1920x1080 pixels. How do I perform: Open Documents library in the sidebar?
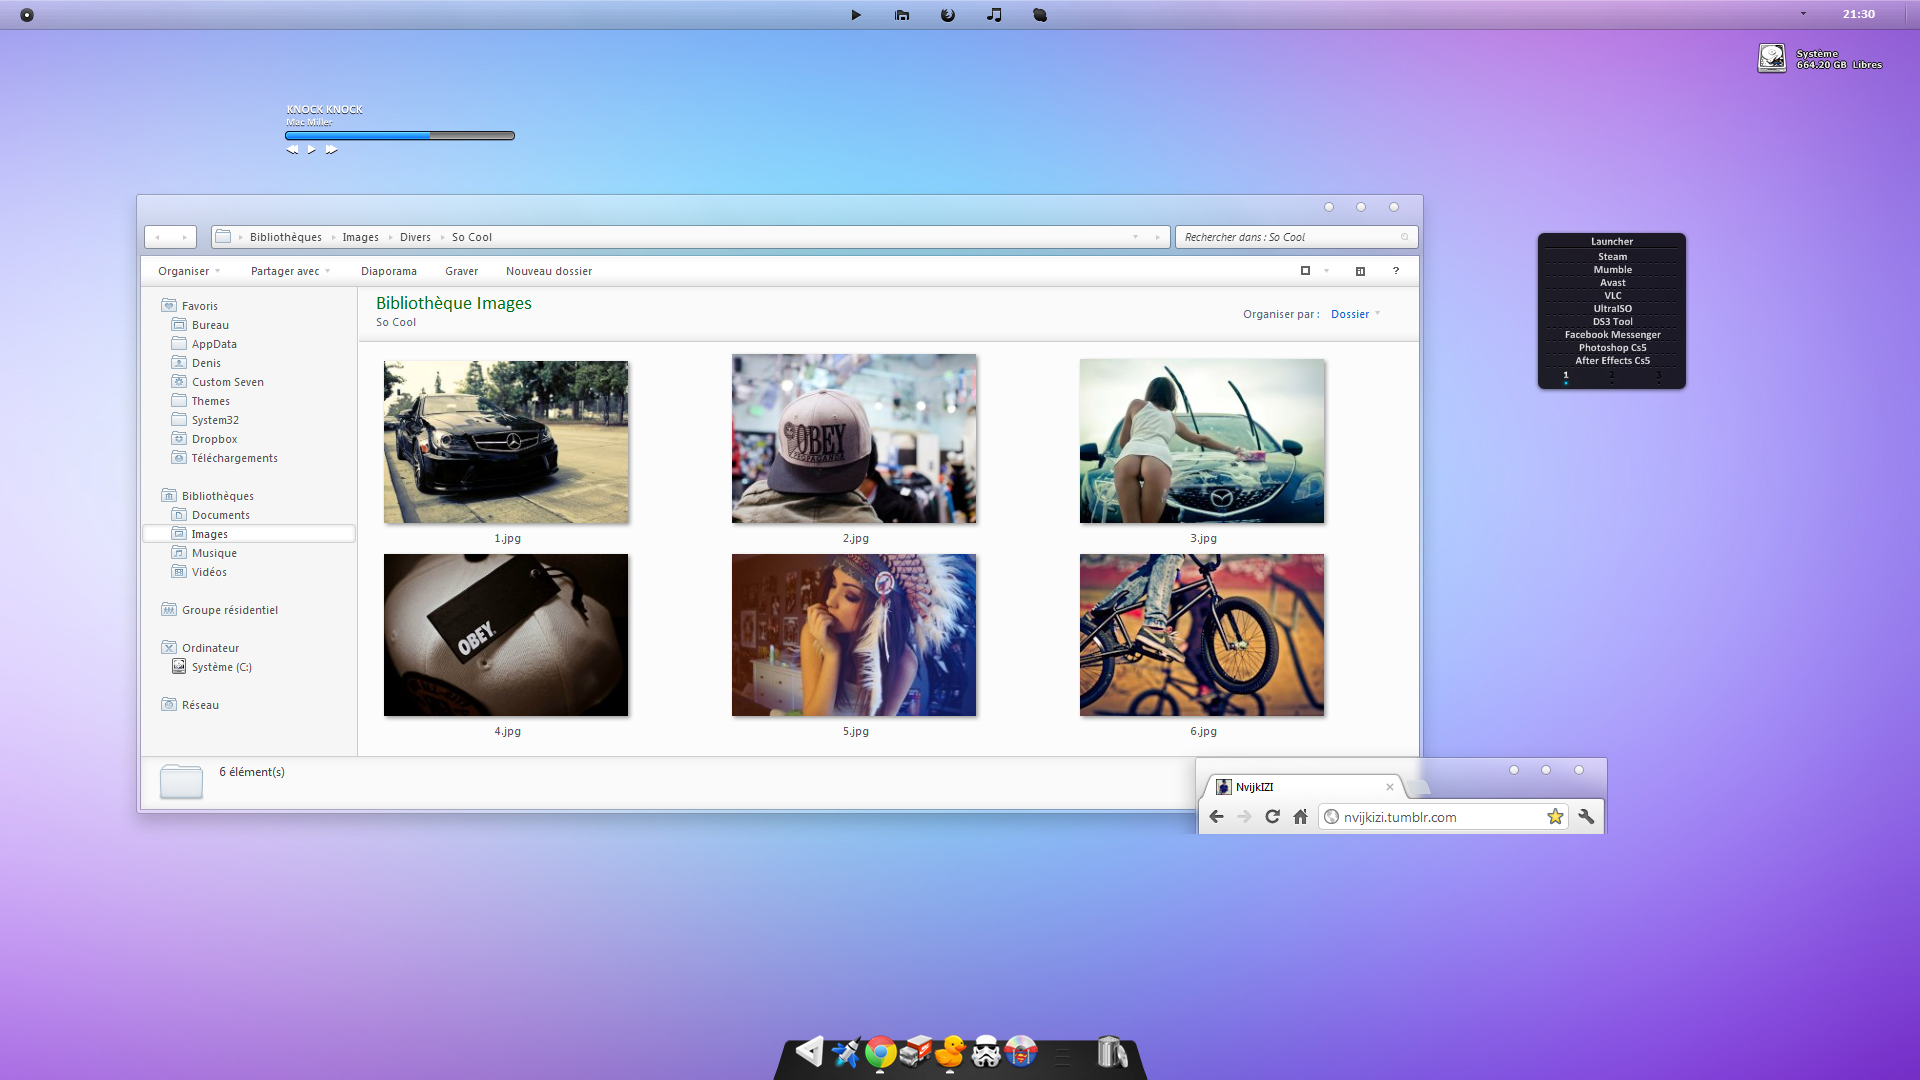(x=220, y=515)
